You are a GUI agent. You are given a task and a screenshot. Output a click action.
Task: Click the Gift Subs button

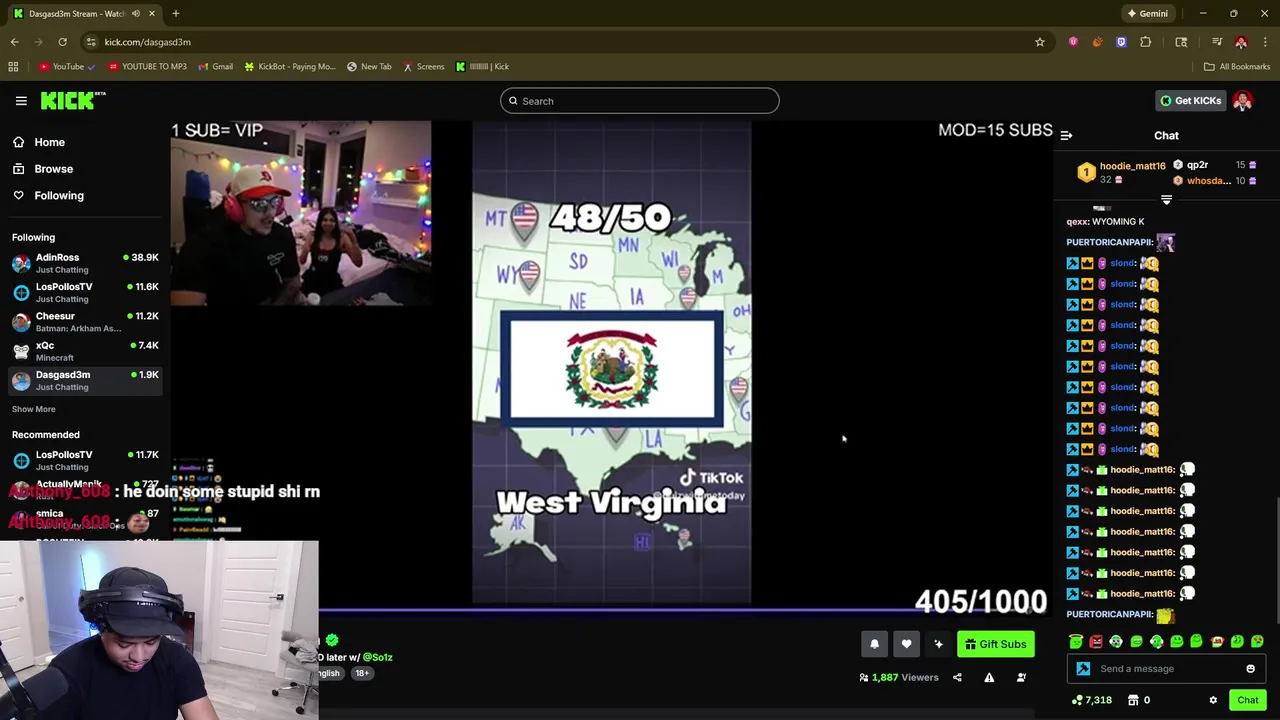[x=995, y=644]
